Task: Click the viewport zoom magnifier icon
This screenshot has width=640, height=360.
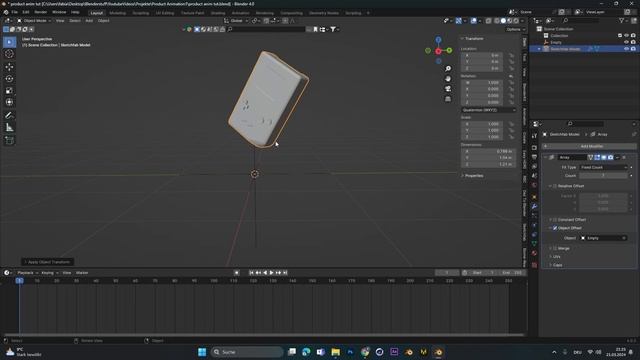Action: pos(448,69)
